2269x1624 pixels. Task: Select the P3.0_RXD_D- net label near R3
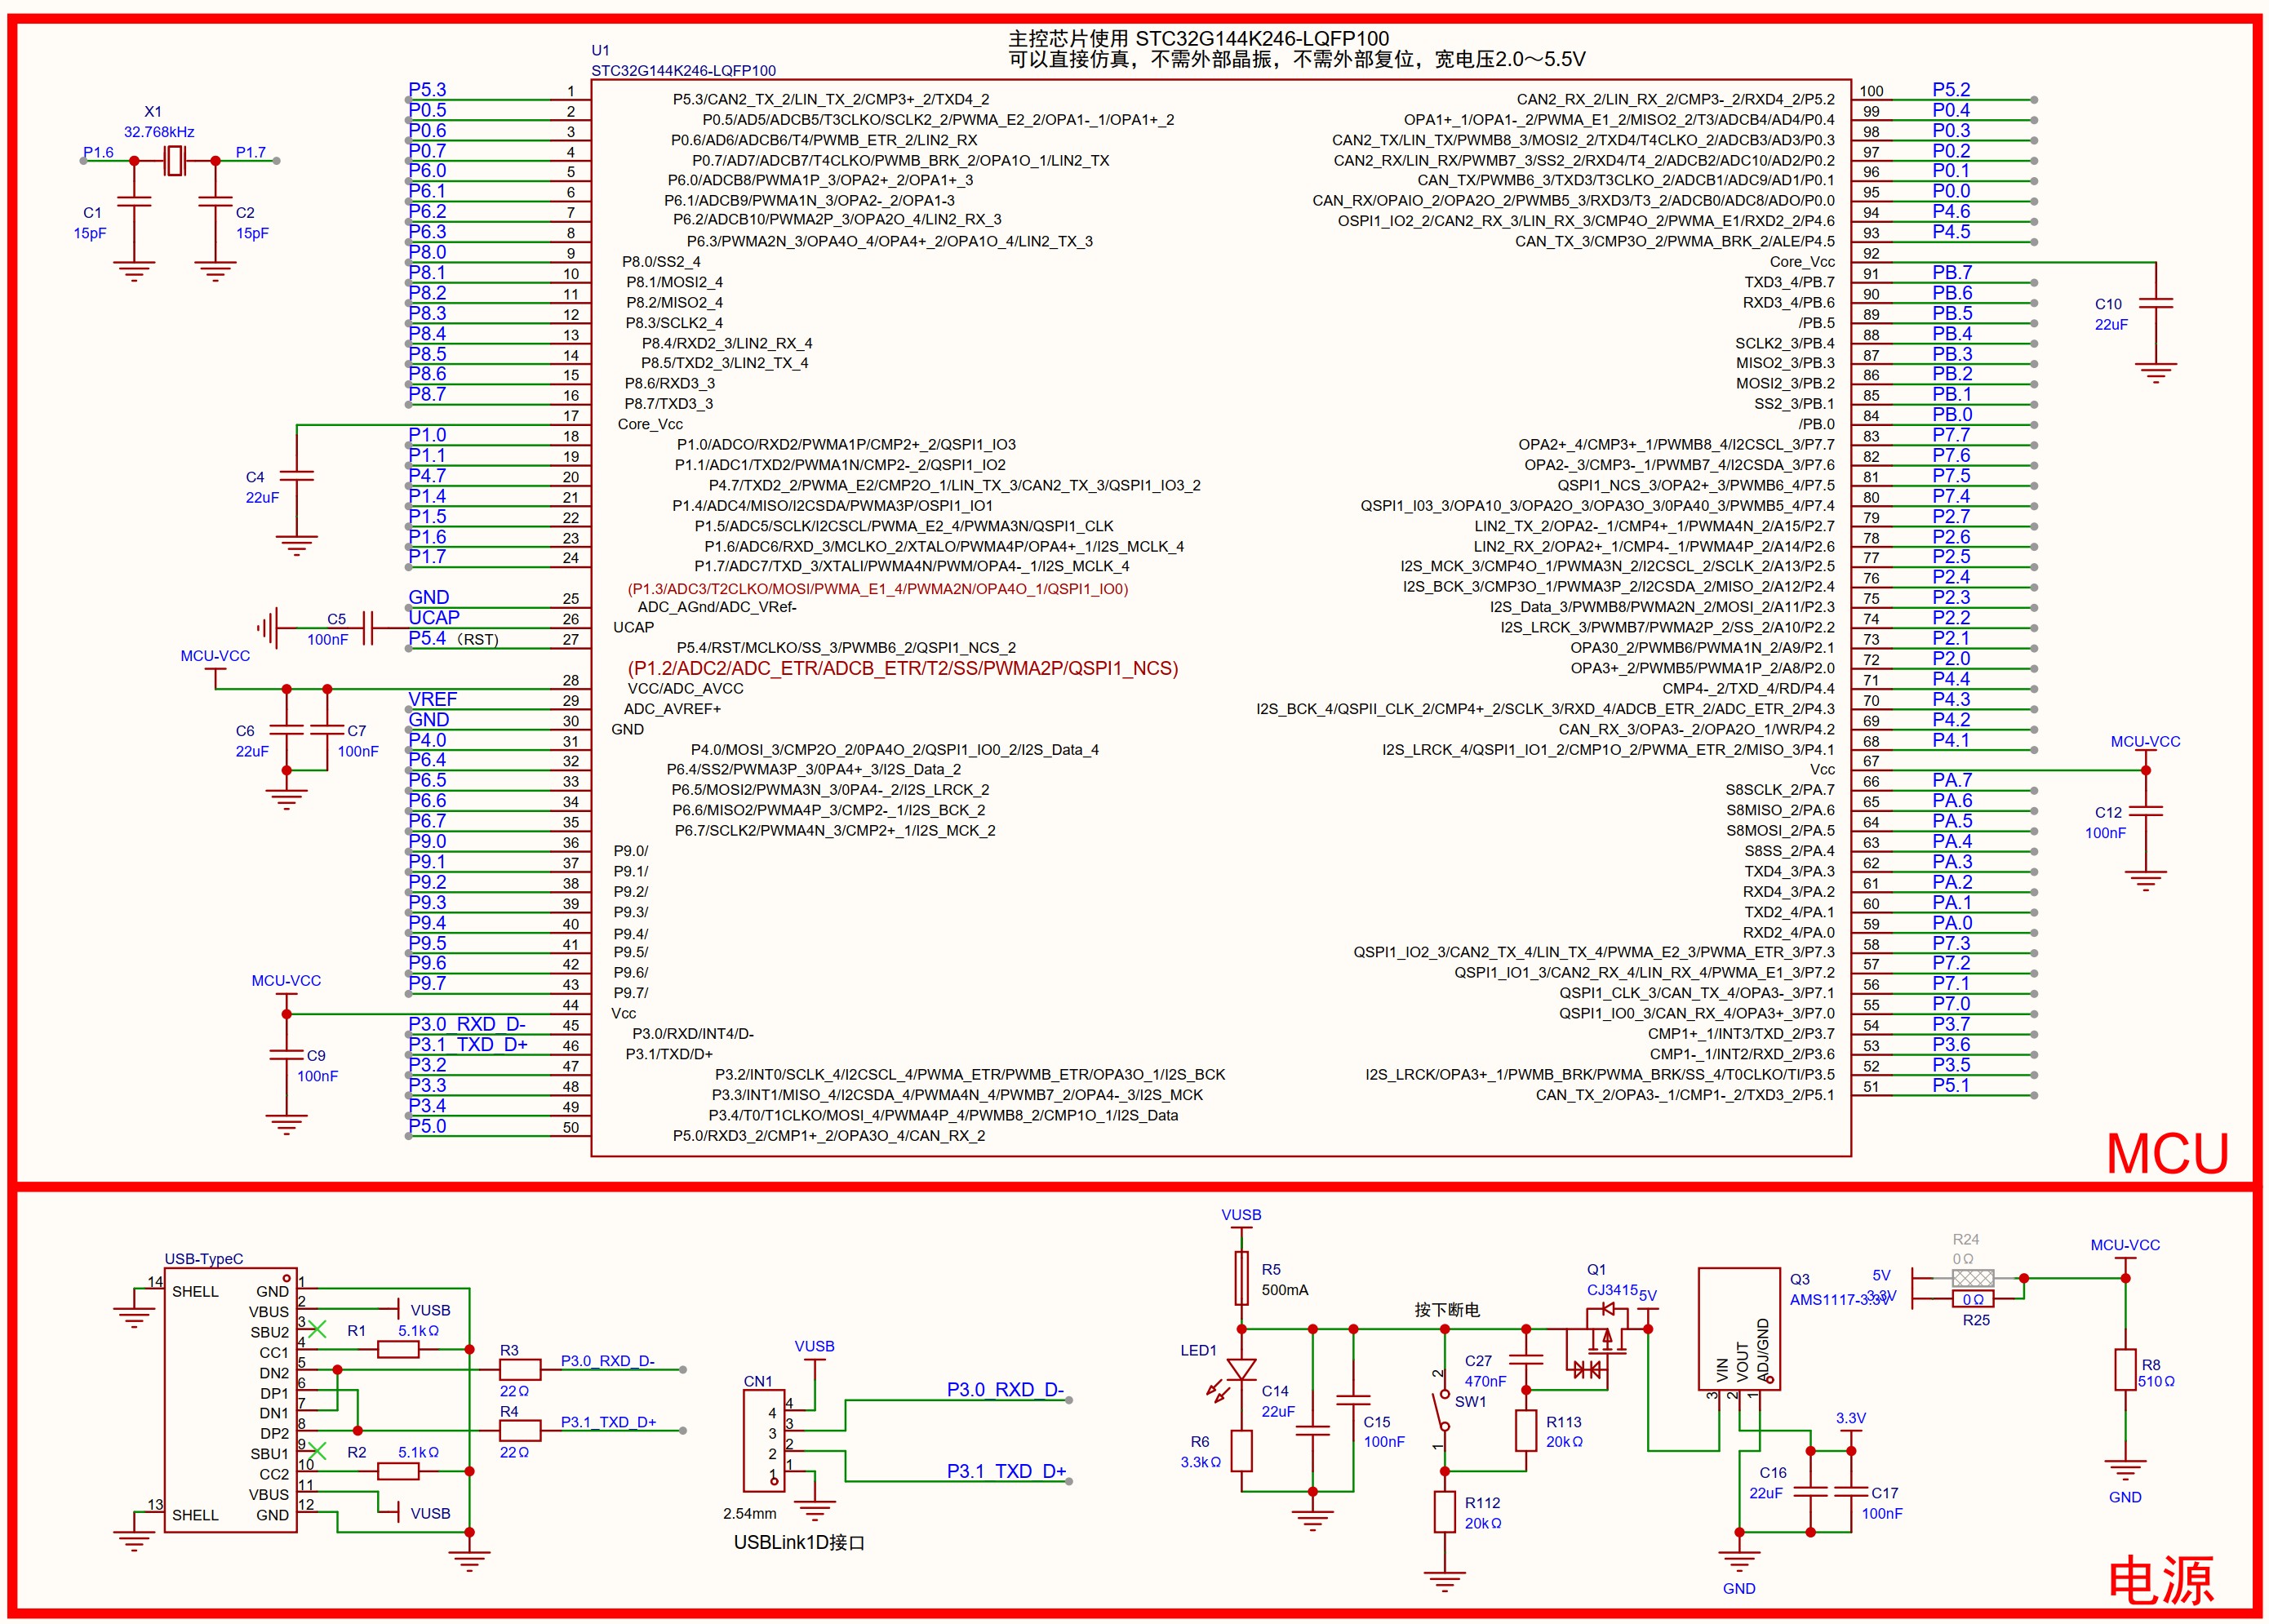[607, 1361]
